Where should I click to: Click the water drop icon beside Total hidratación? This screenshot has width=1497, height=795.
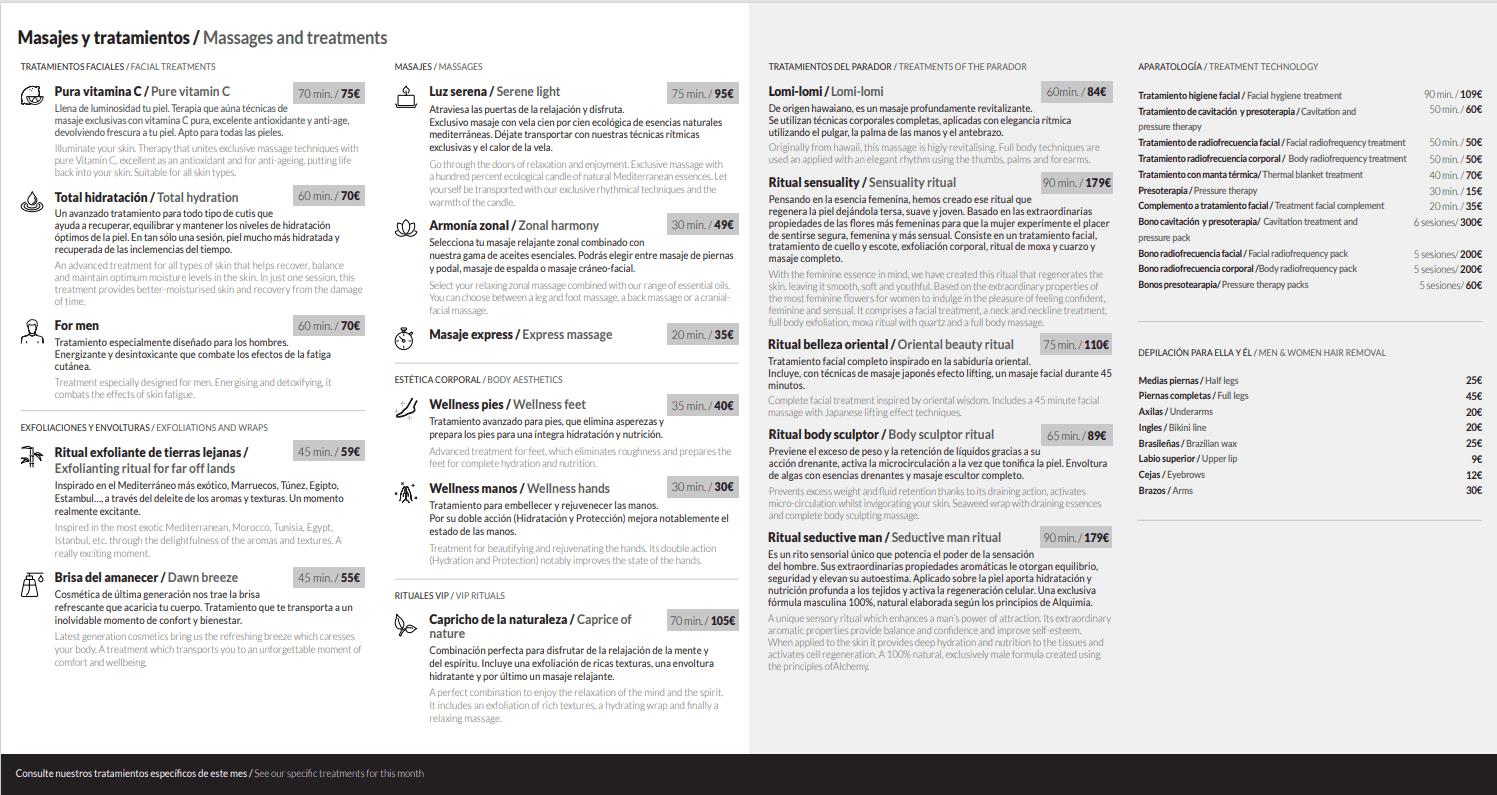coord(31,202)
